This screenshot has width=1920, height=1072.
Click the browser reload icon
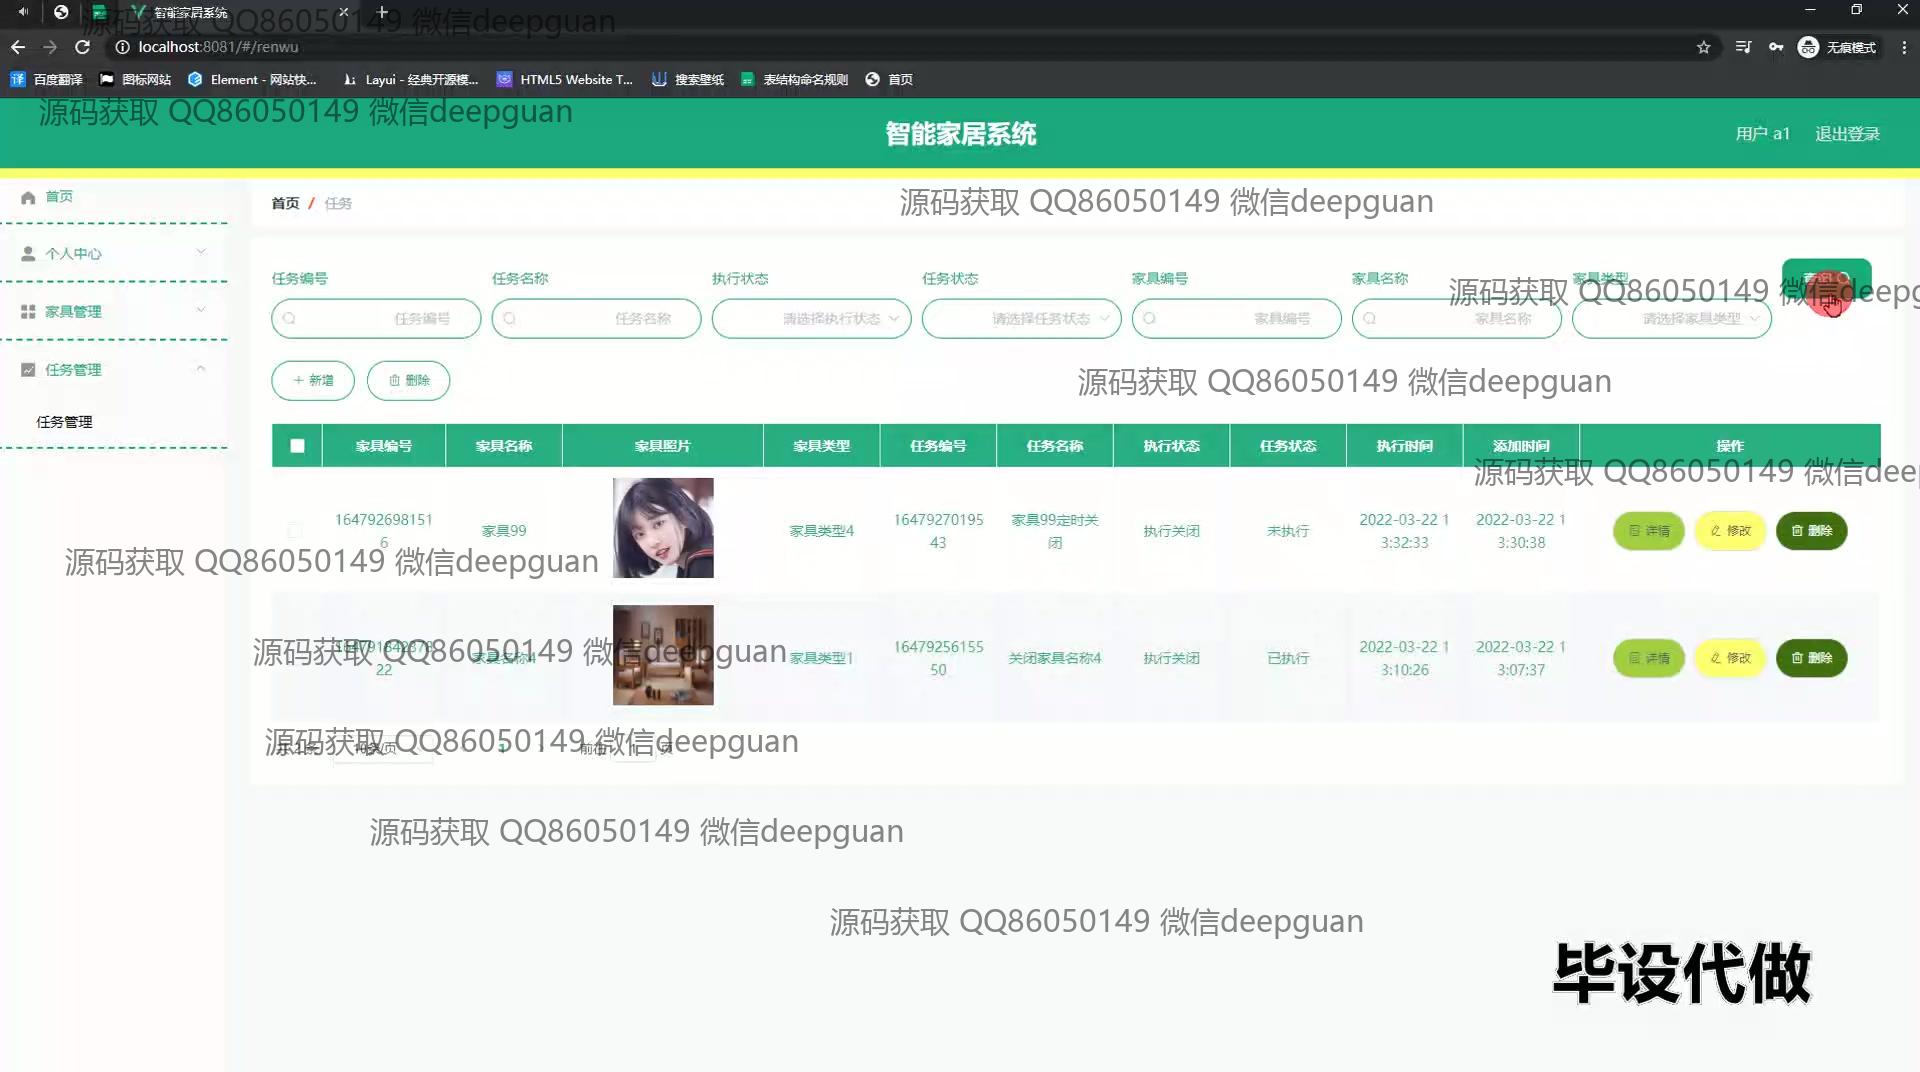(83, 47)
